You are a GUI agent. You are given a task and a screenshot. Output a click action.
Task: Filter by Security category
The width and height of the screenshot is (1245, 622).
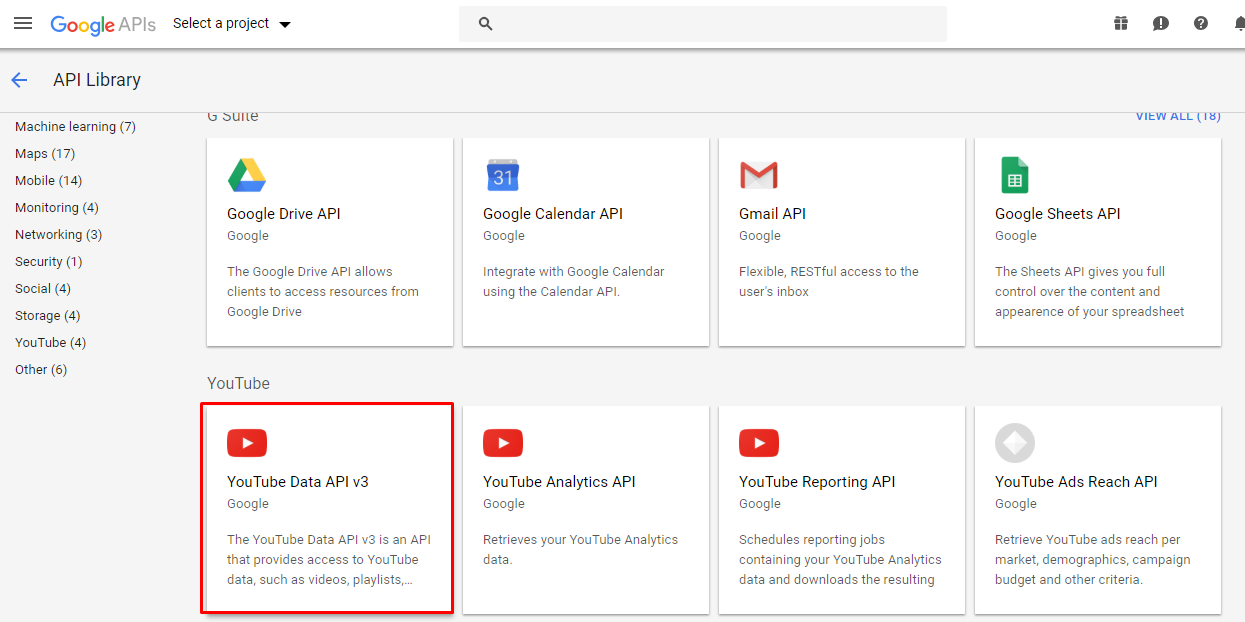click(x=49, y=262)
